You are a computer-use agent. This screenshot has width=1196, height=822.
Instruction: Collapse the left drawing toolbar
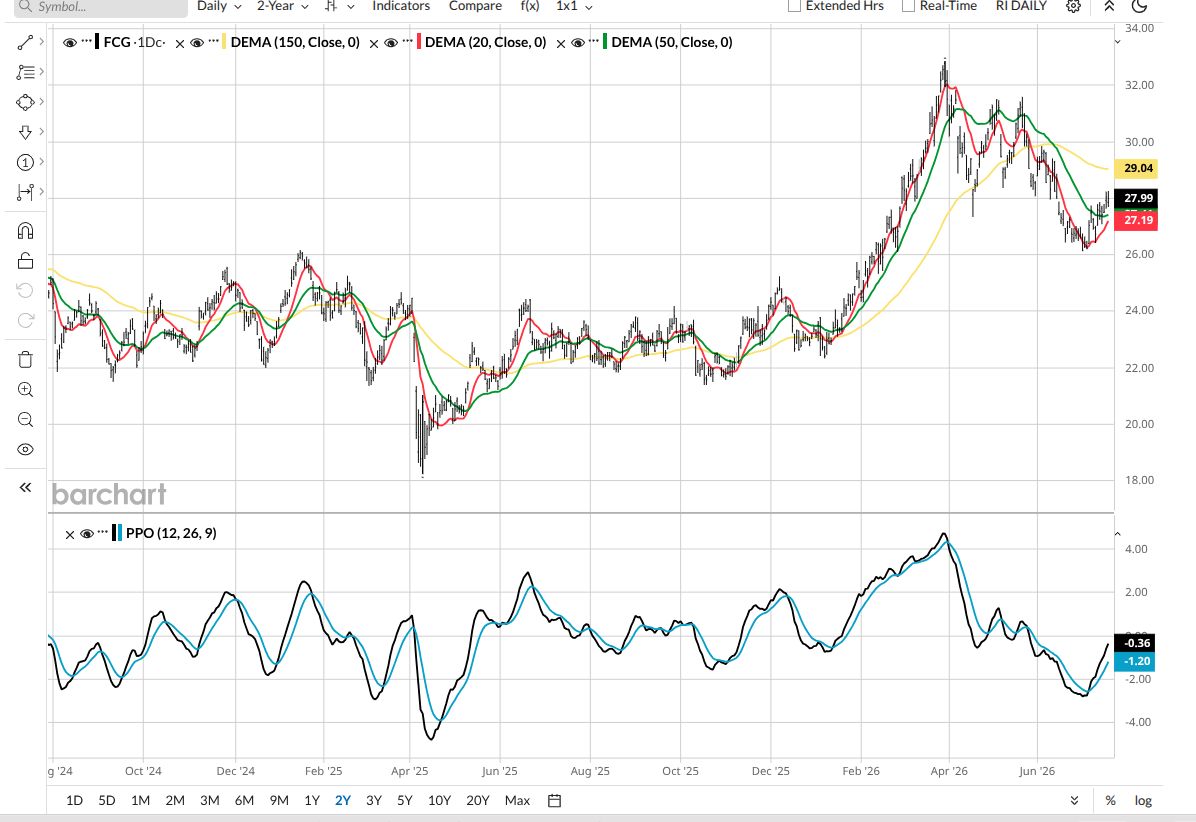(25, 487)
